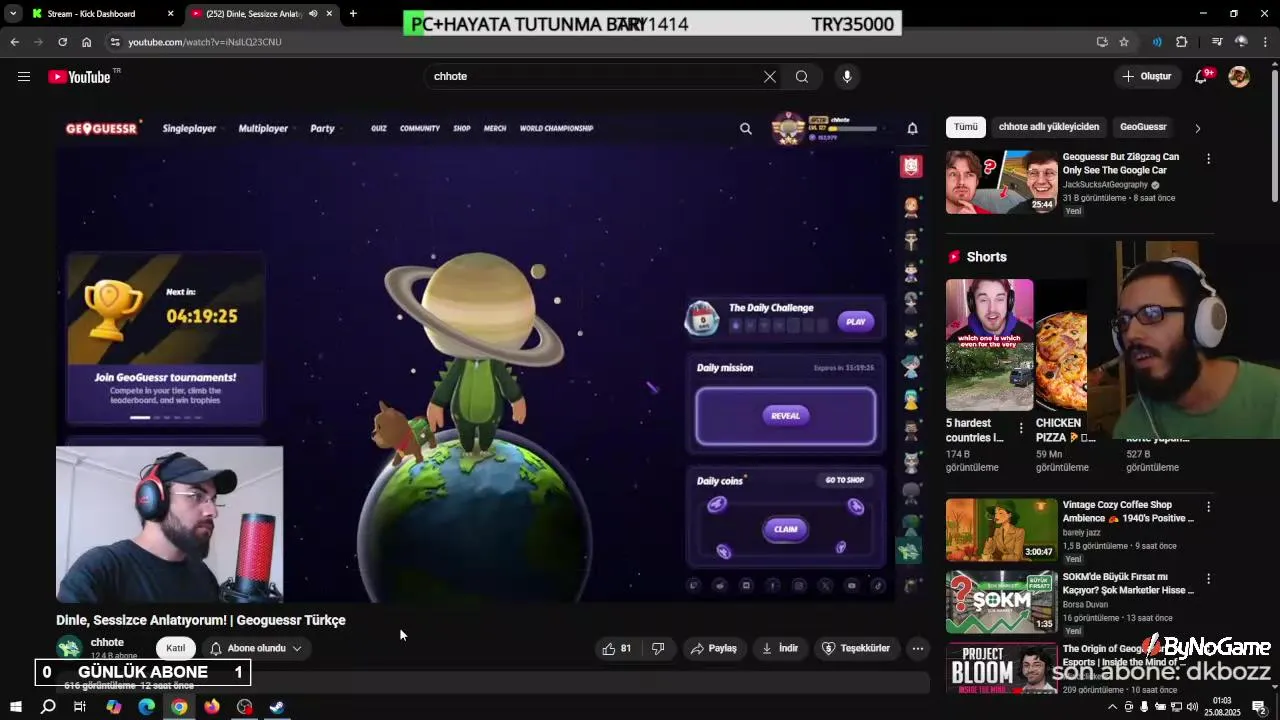Open Windows notification center icon
This screenshot has height=720, width=1280.
point(1260,707)
